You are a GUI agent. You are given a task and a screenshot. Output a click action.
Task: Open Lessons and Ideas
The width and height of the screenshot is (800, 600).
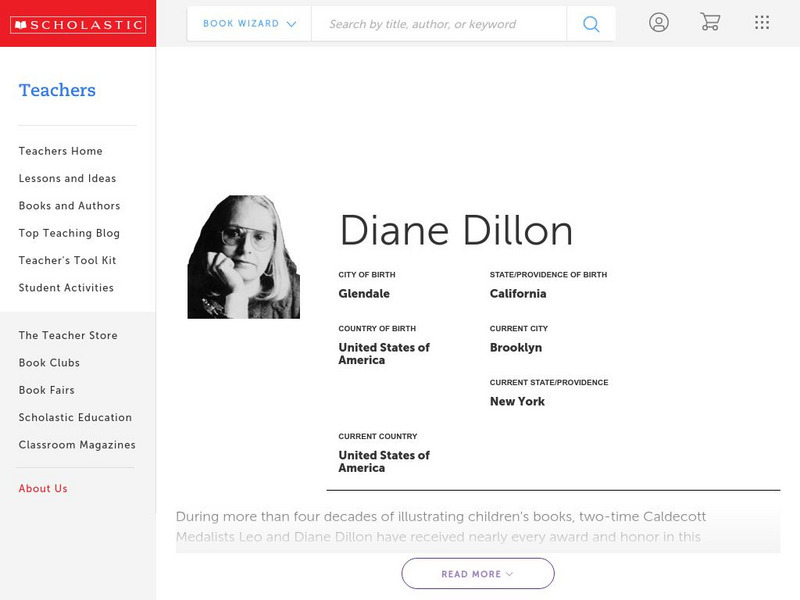point(66,178)
